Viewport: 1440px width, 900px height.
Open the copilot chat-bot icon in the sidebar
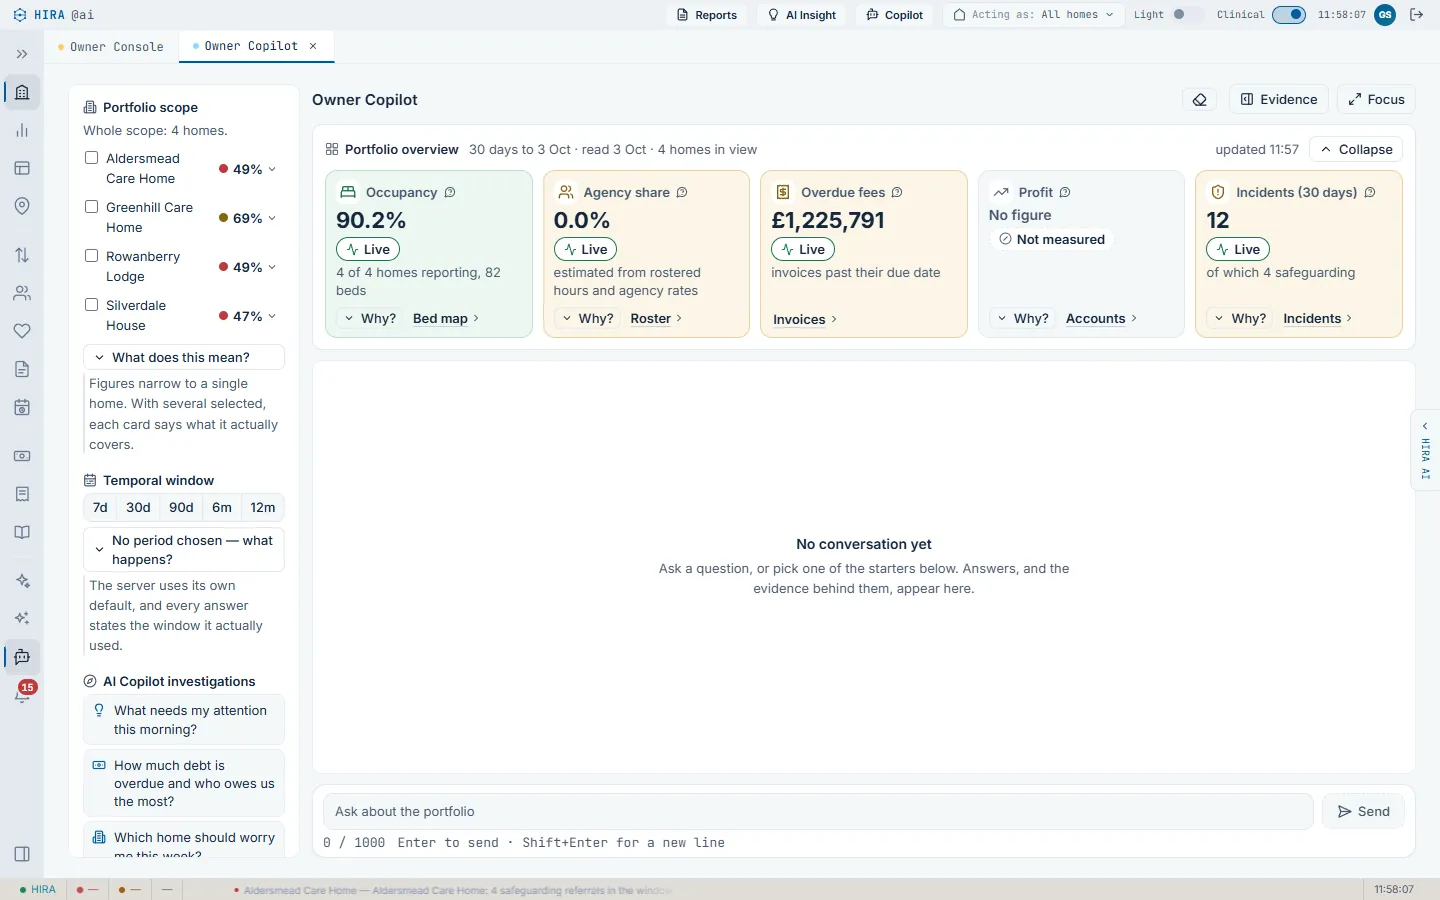tap(22, 657)
